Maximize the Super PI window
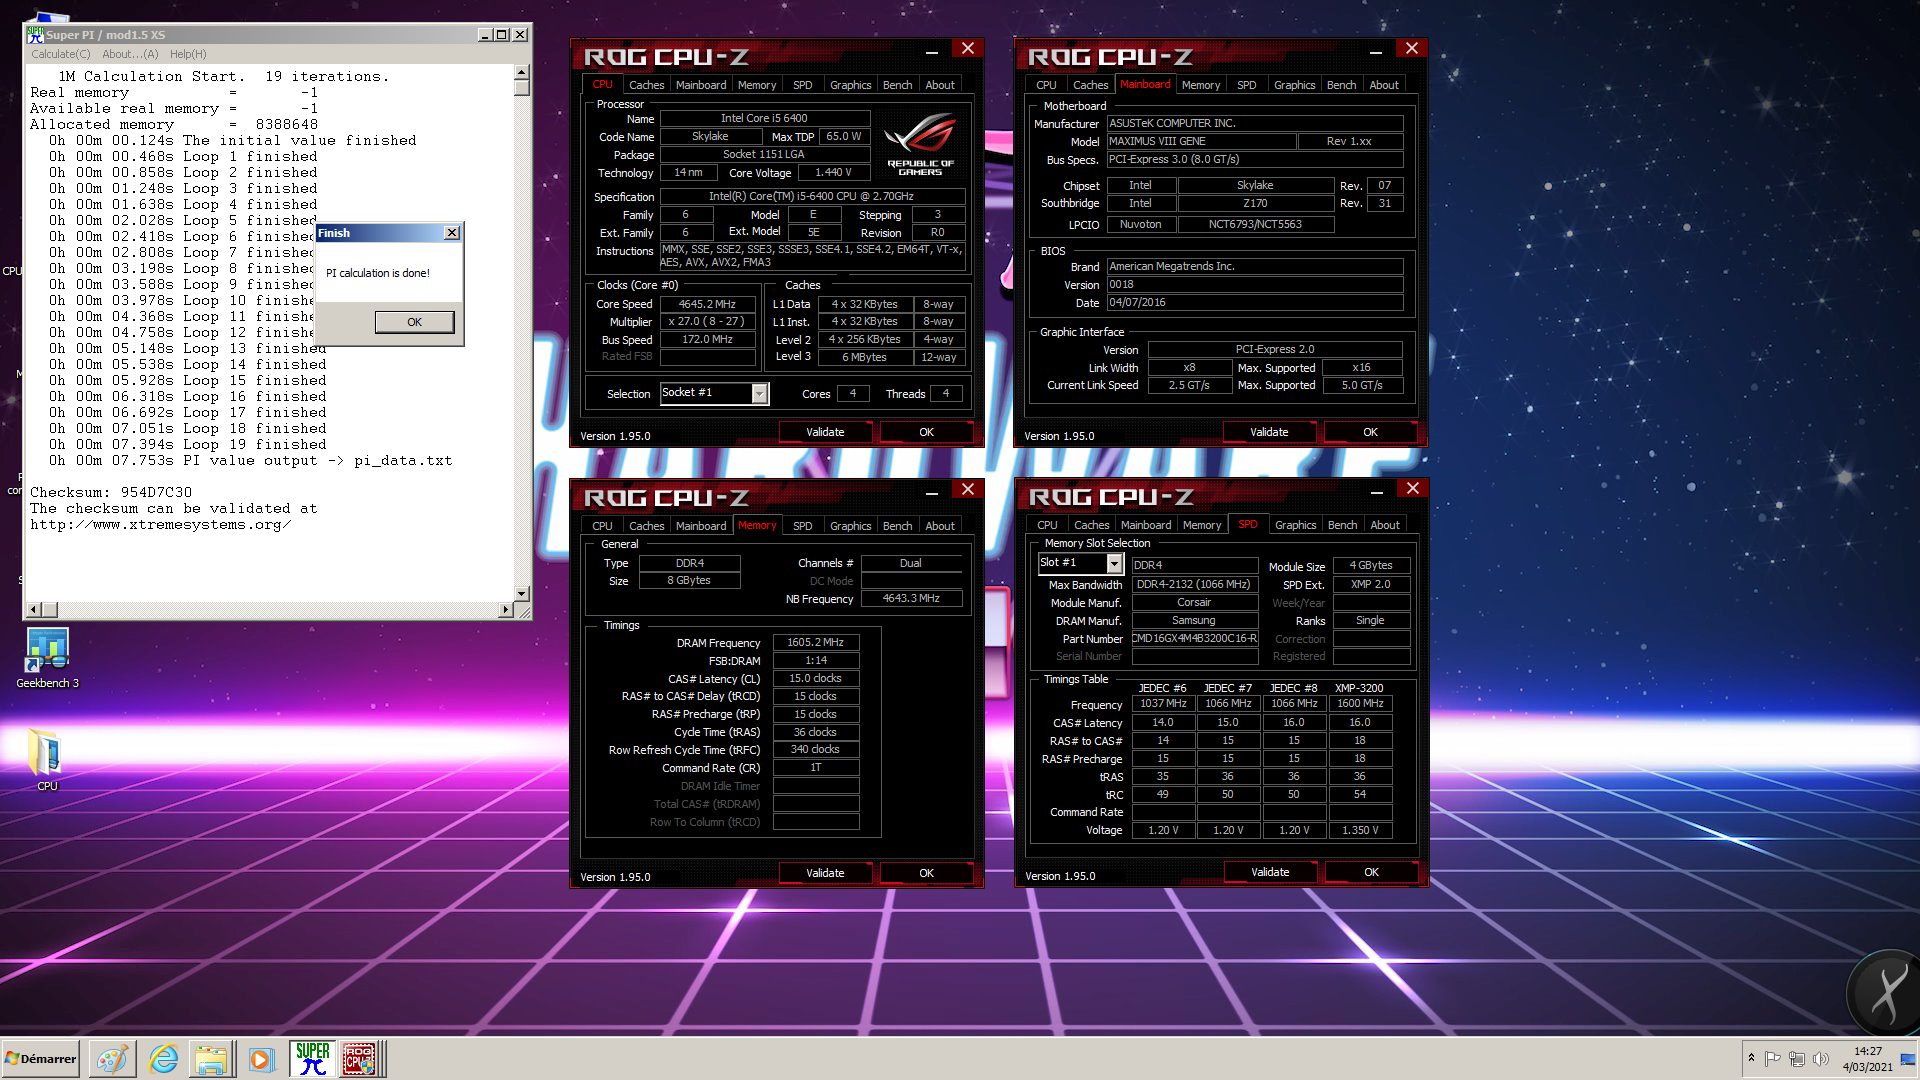 [502, 35]
